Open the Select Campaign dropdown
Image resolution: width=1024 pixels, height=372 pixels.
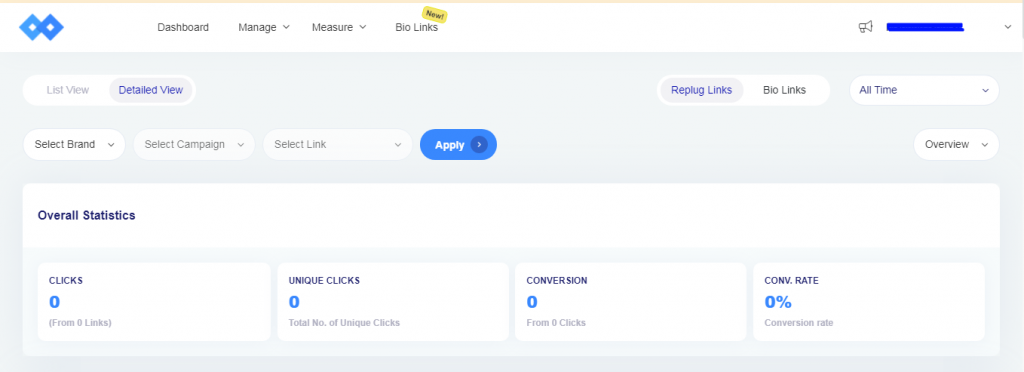click(194, 144)
